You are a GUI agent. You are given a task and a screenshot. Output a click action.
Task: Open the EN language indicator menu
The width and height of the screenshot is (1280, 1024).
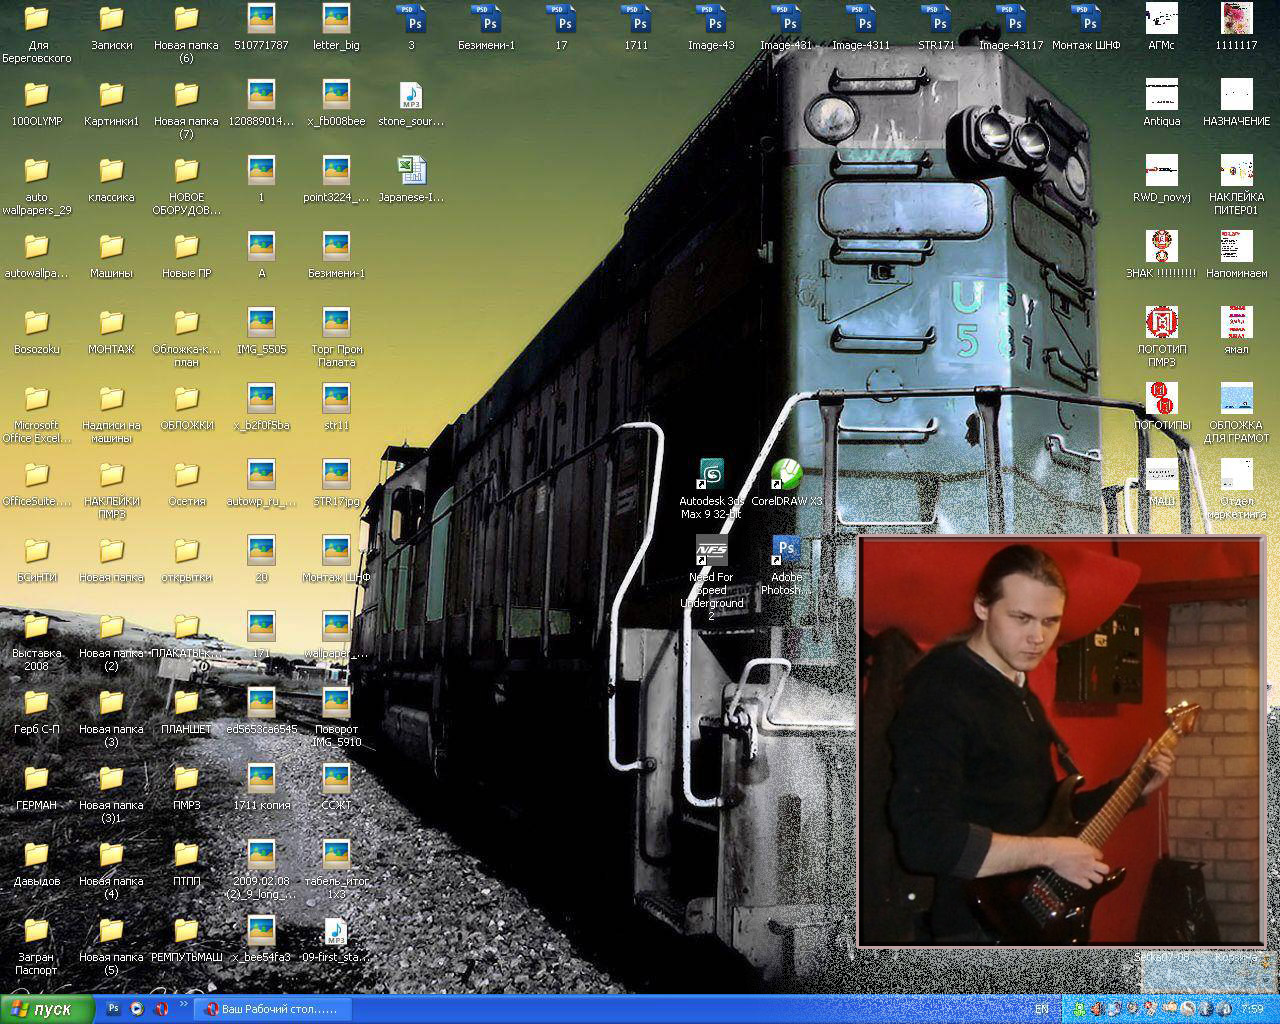[x=1040, y=1010]
